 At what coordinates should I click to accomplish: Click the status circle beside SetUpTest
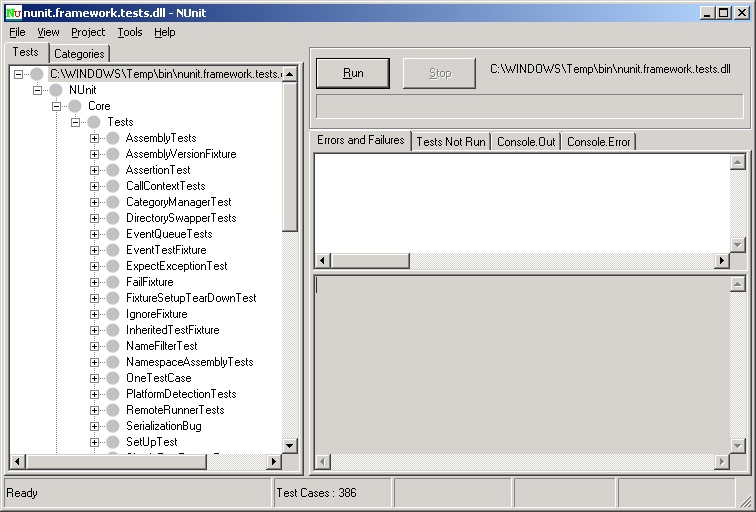click(113, 442)
